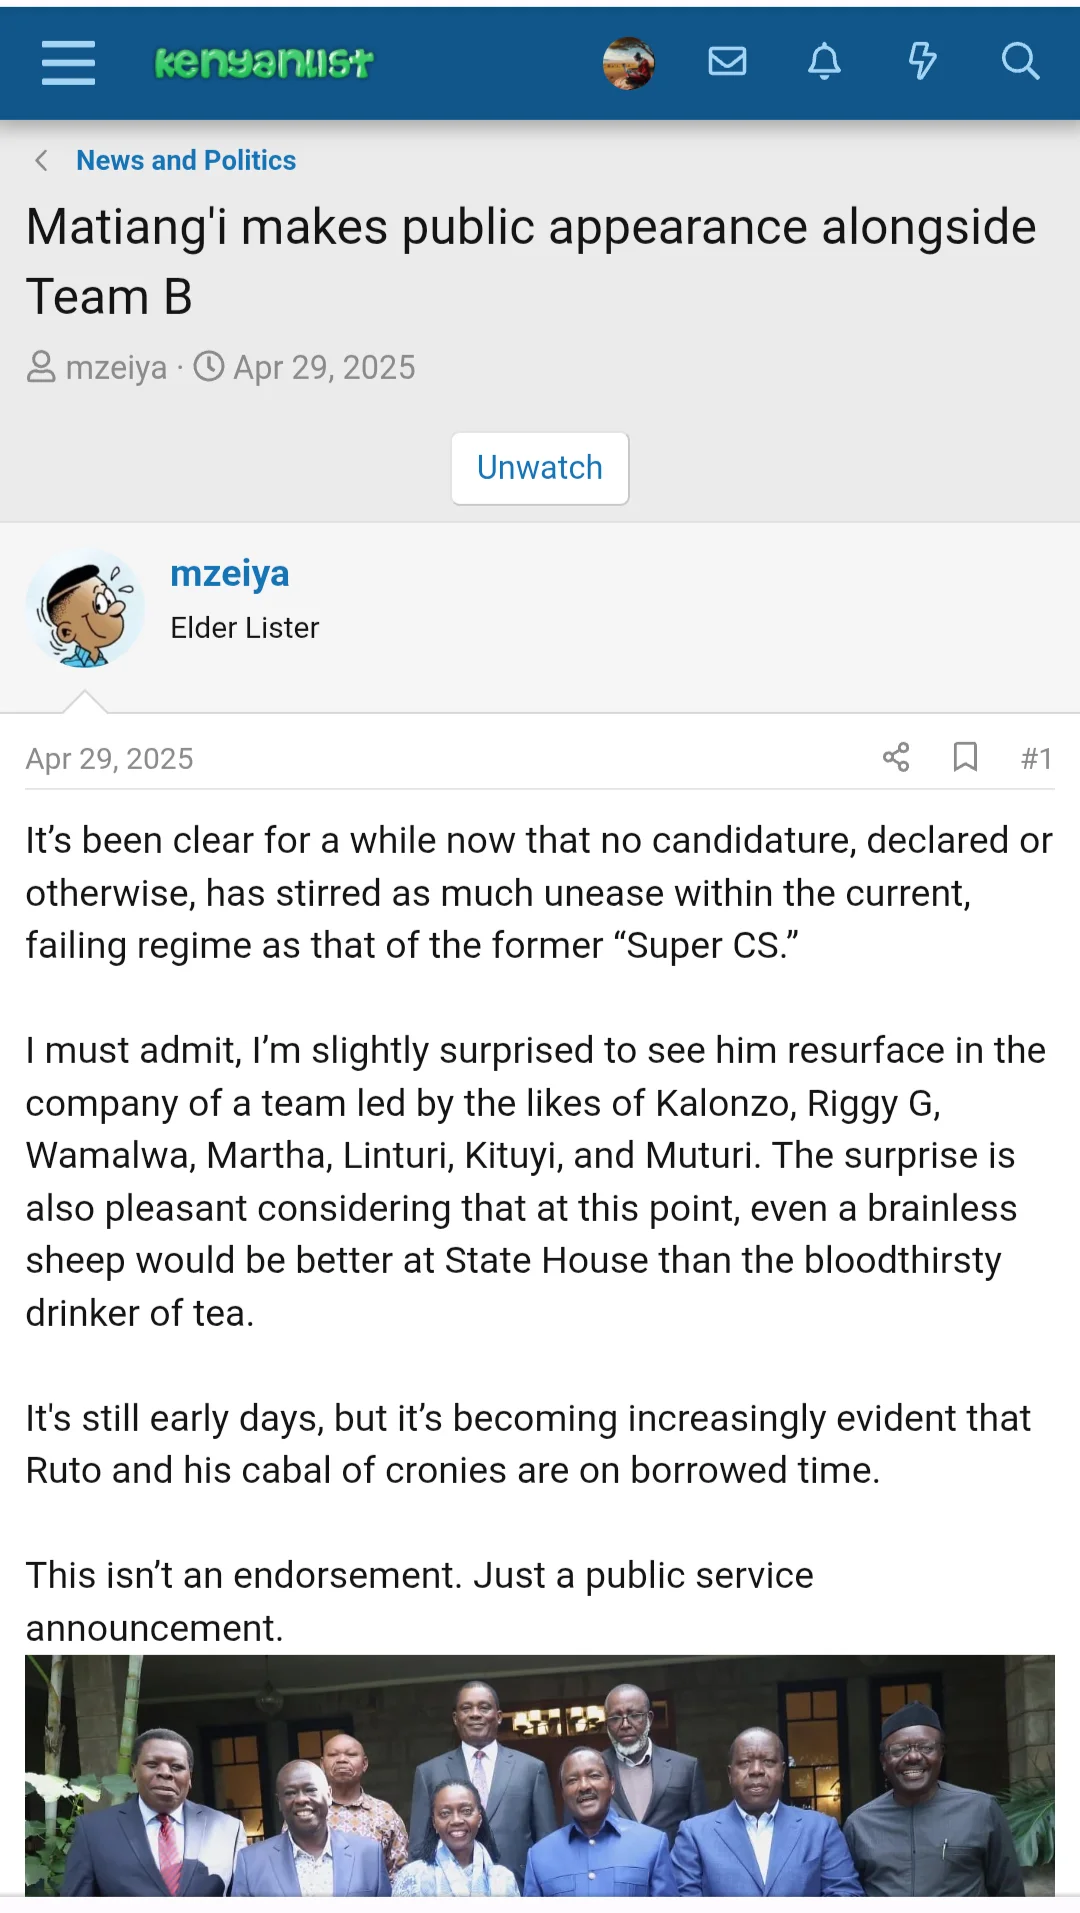Open the envelope inbox conversations
The height and width of the screenshot is (1913, 1080).
[727, 62]
